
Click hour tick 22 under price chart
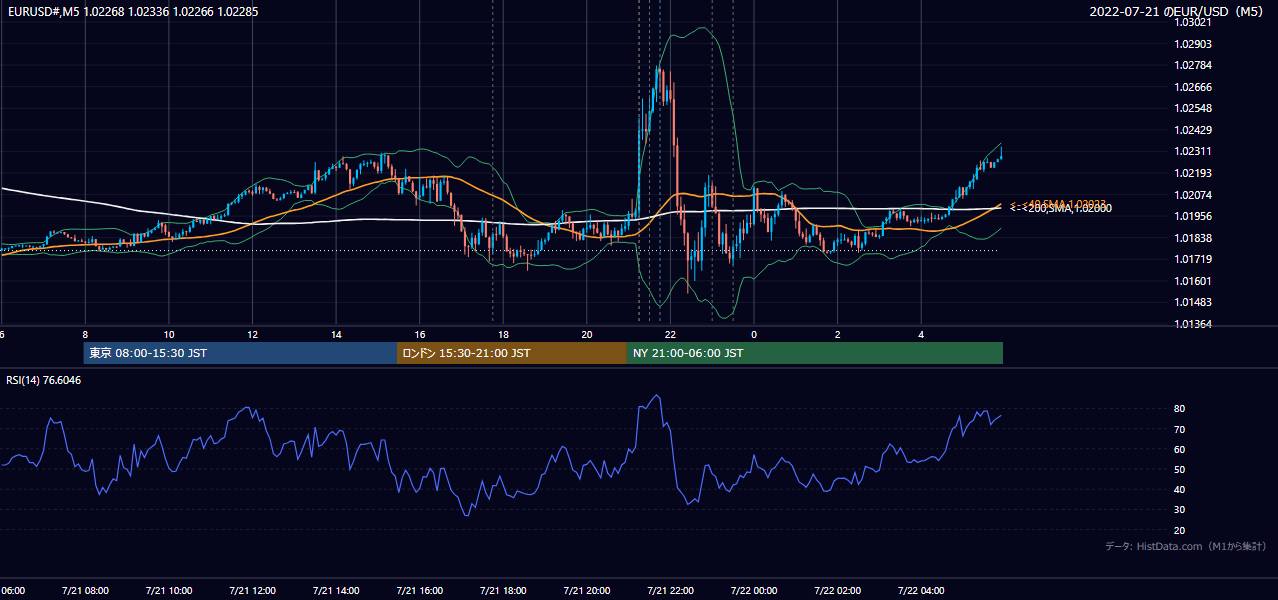pos(671,335)
